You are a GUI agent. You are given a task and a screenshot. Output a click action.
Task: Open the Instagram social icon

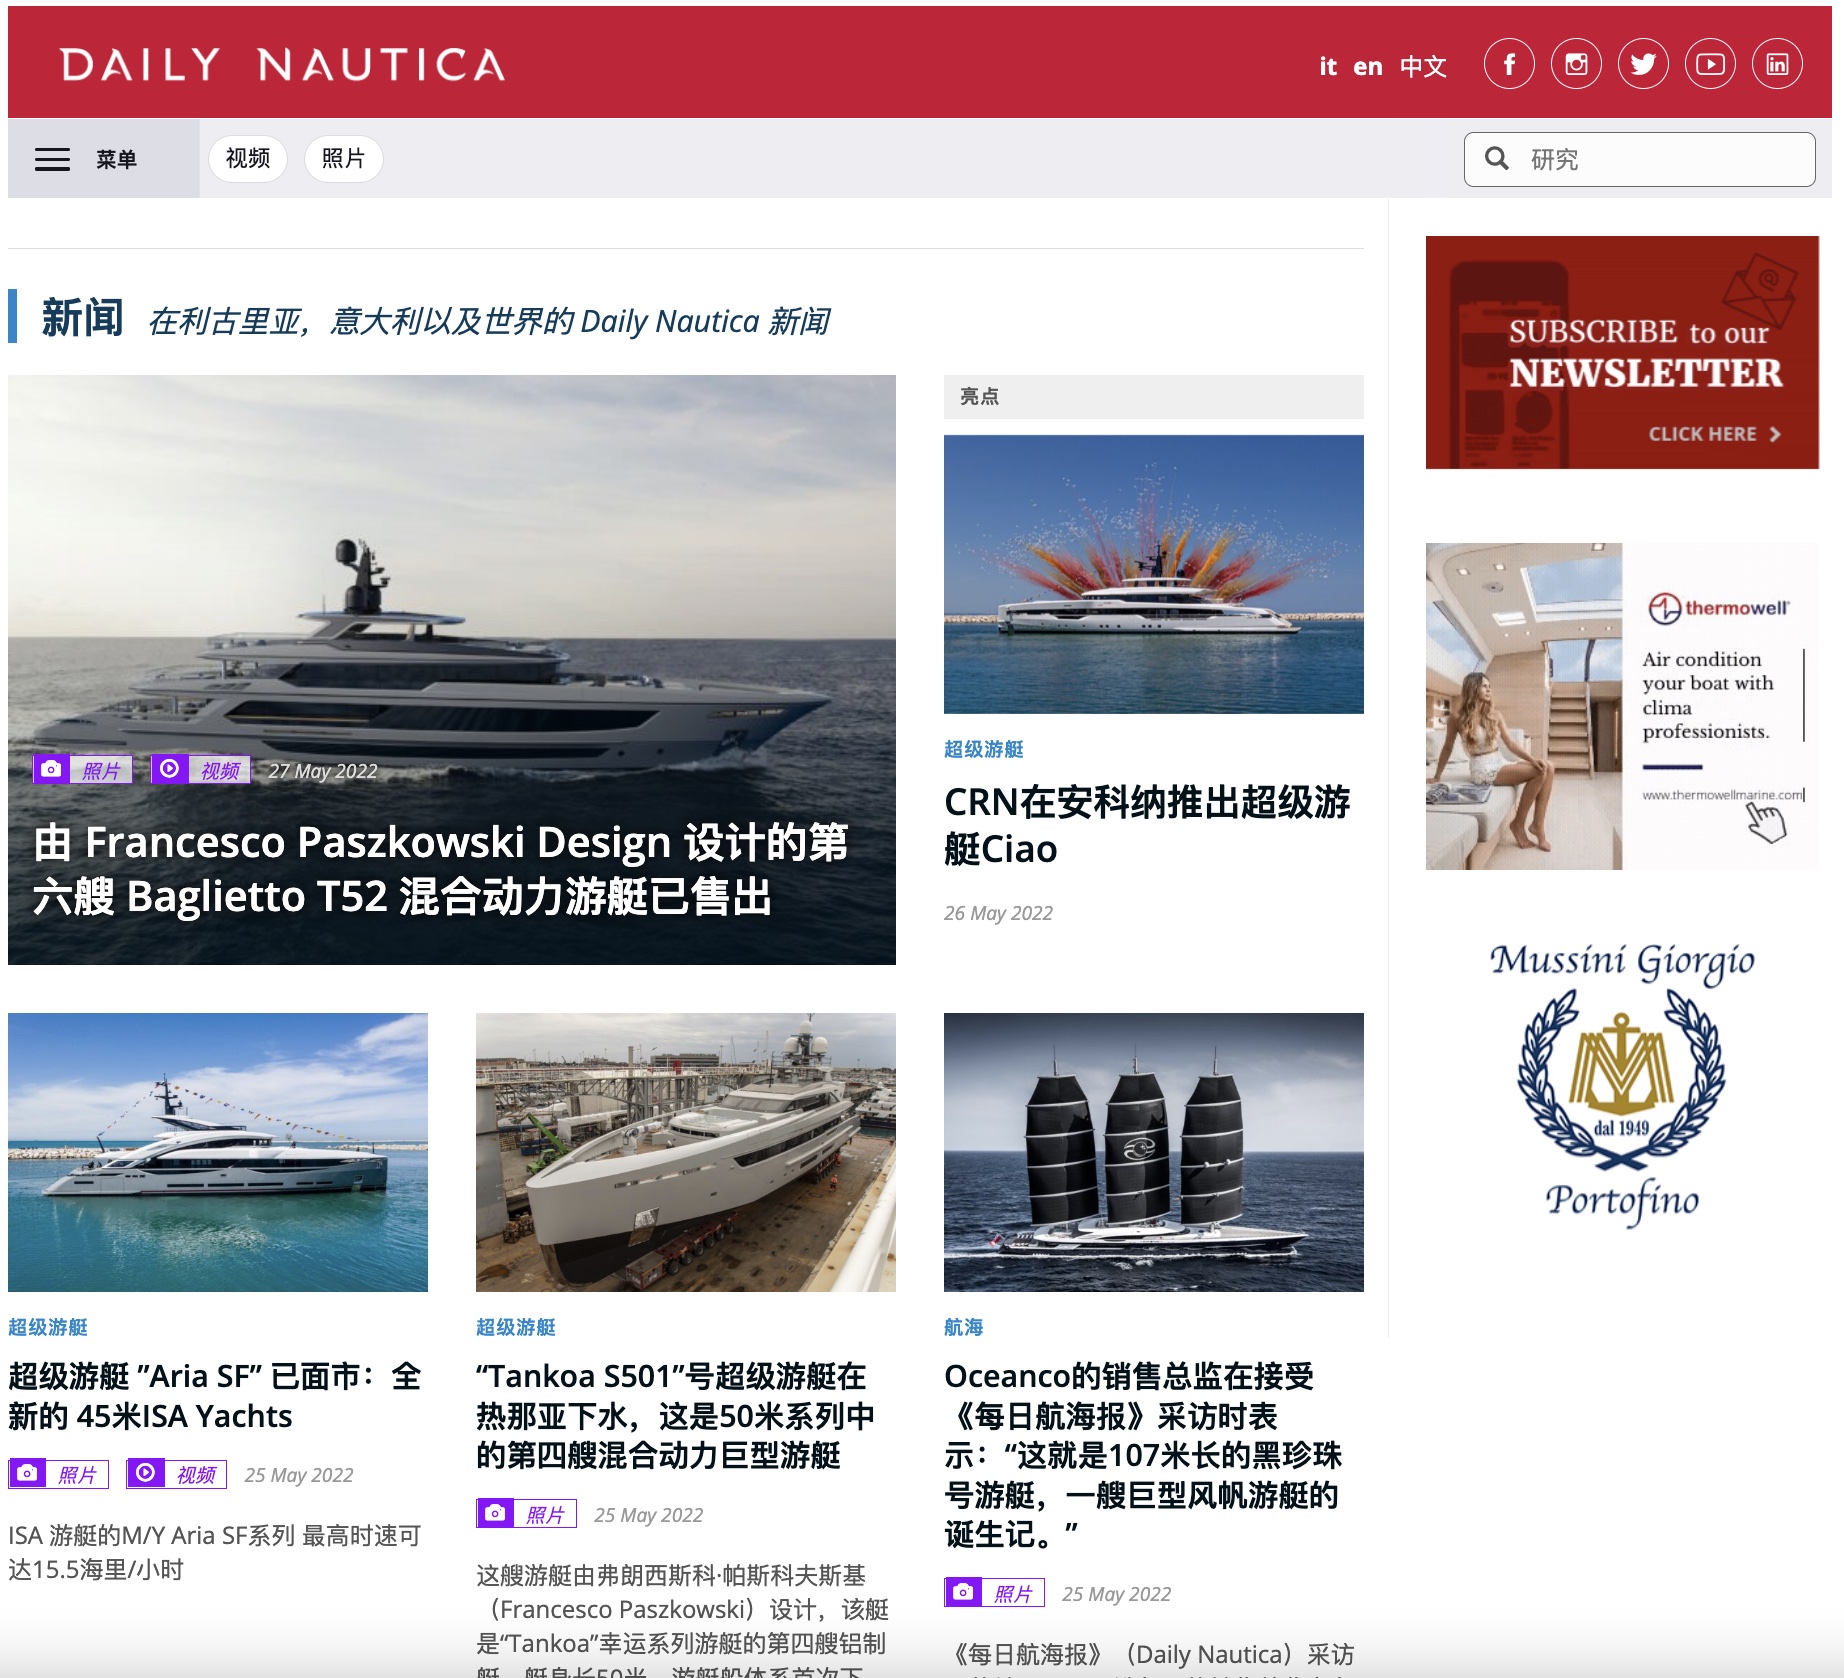1576,65
